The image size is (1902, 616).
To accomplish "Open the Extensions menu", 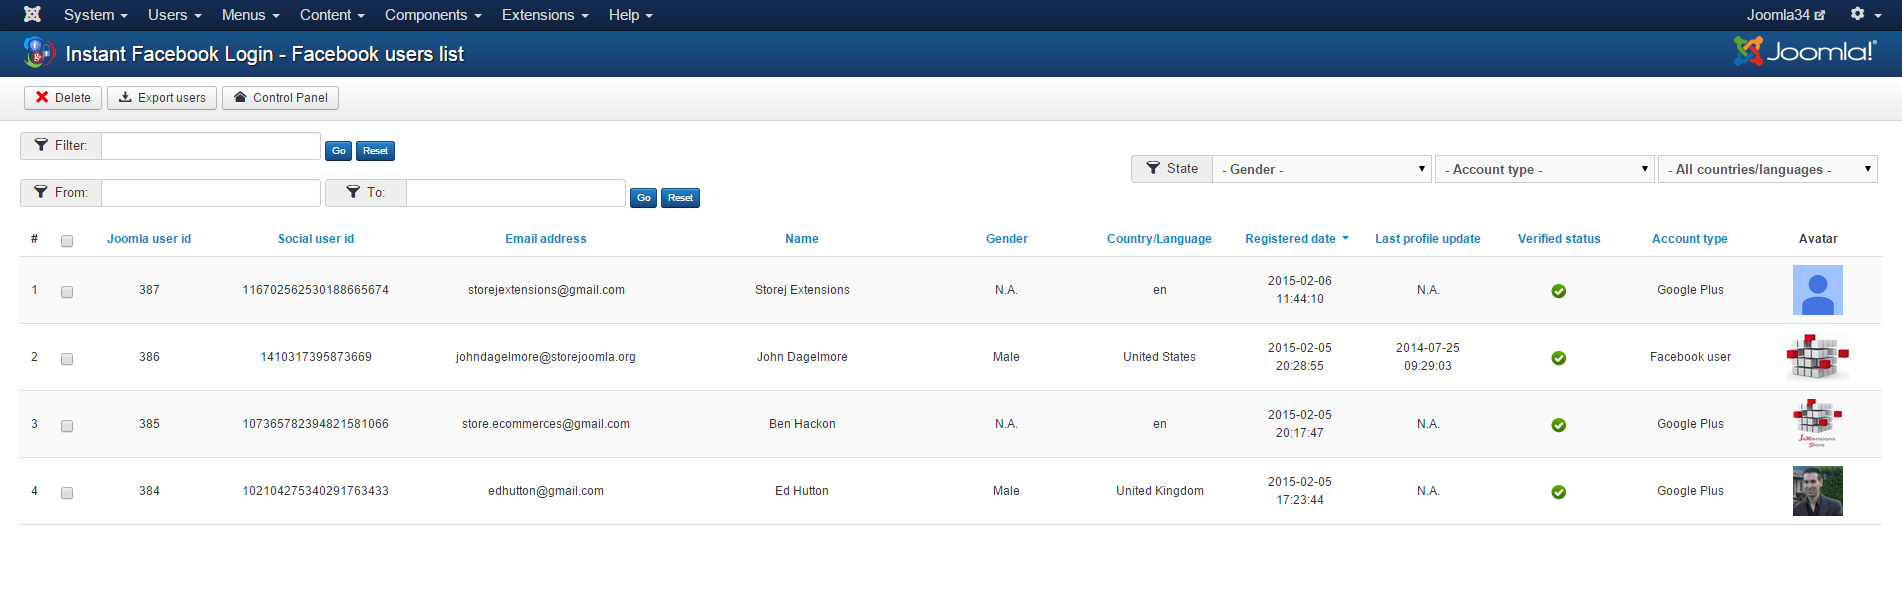I will pyautogui.click(x=545, y=15).
